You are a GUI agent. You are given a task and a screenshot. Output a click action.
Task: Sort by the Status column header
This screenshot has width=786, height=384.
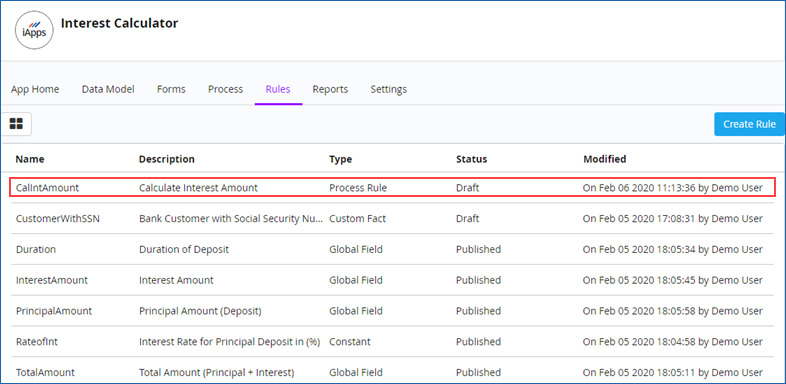coord(471,159)
